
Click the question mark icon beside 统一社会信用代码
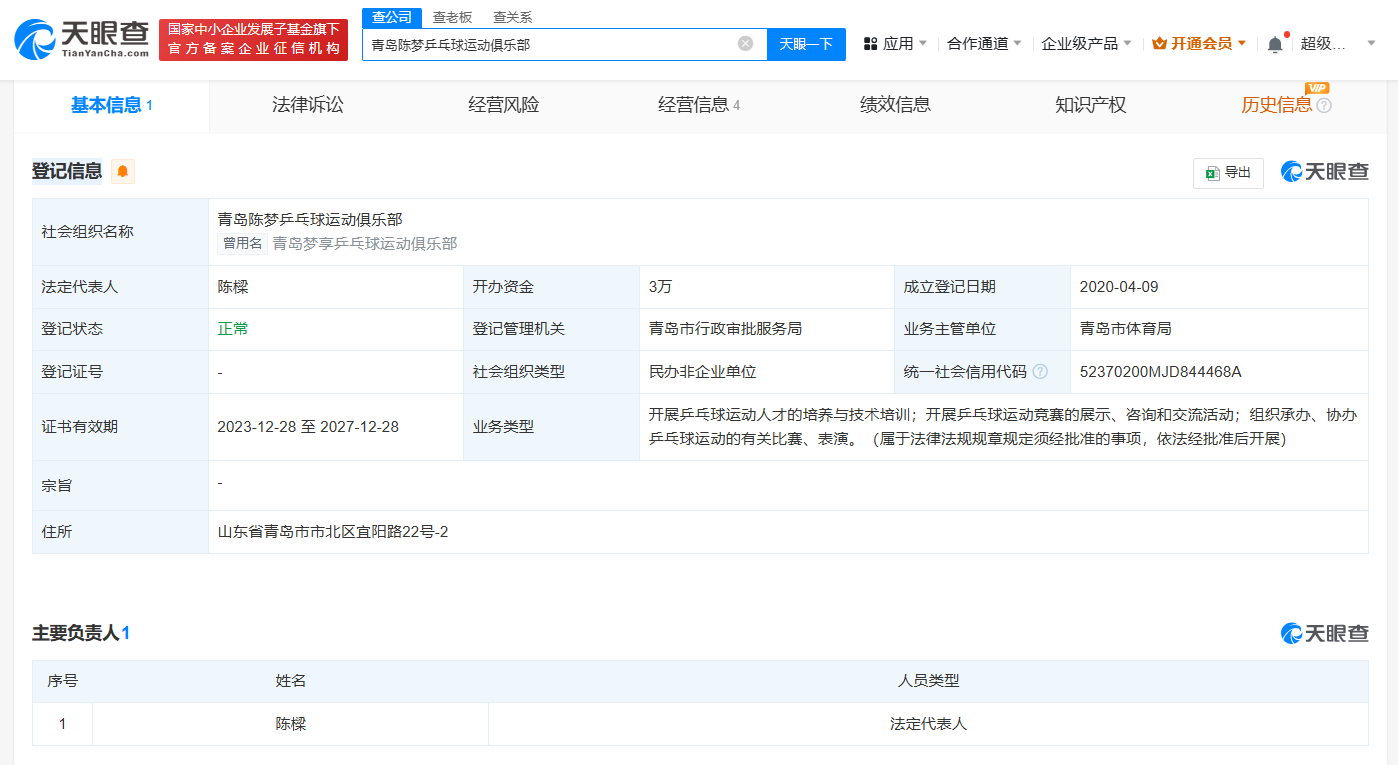pos(1038,371)
